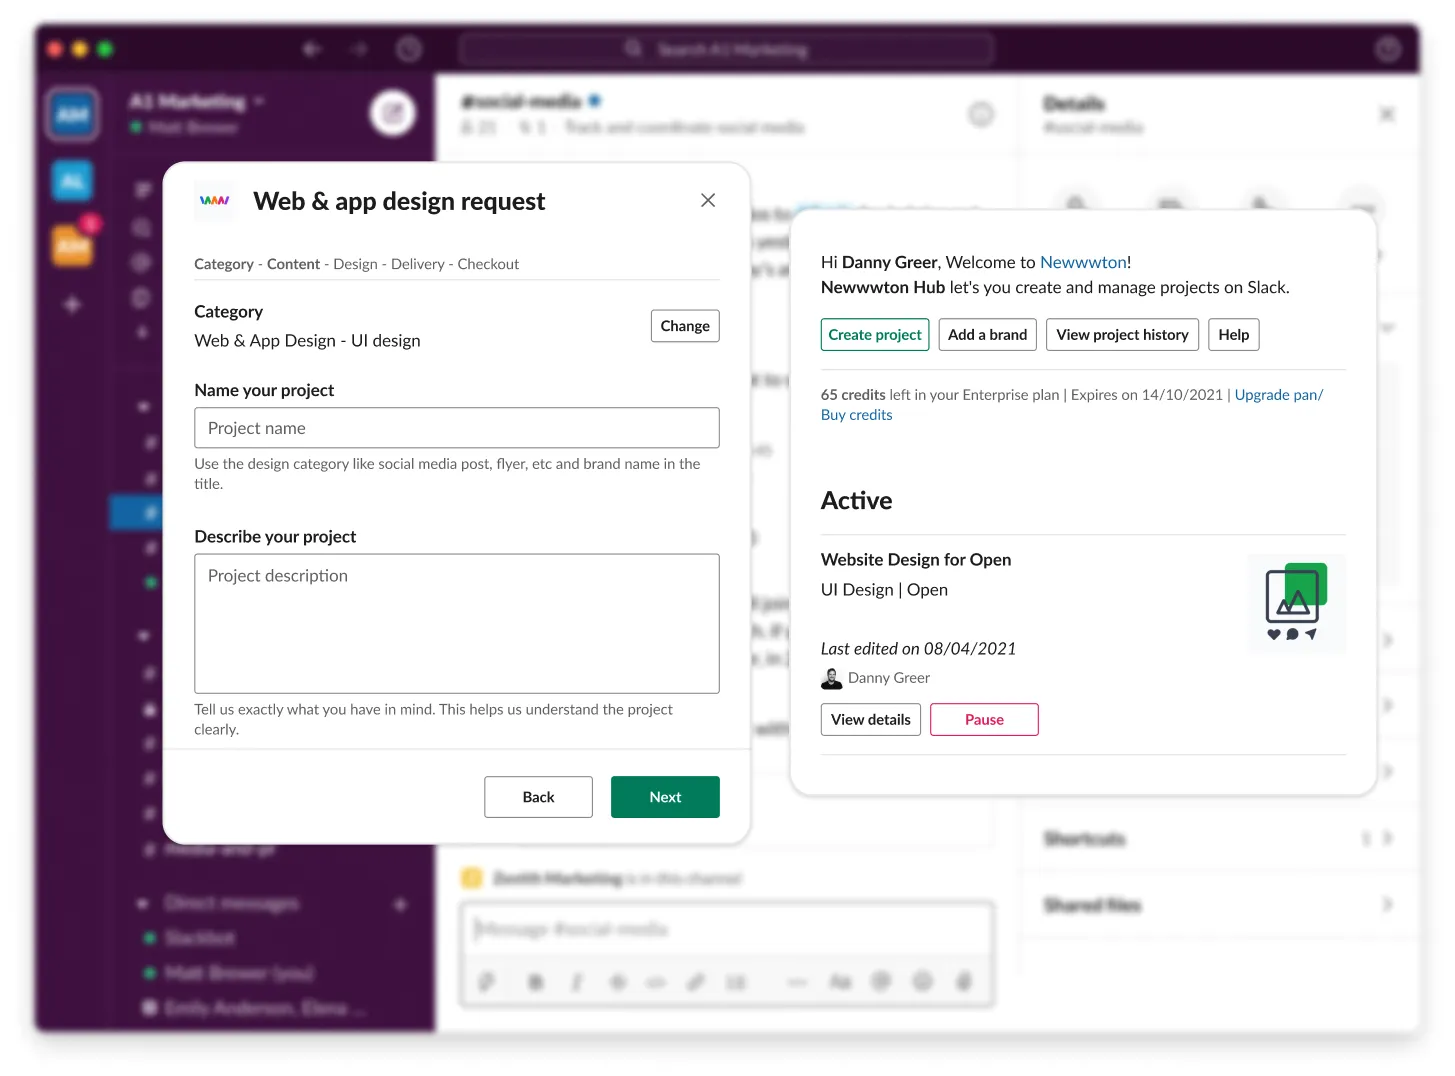Expand the Shared files section
The width and height of the screenshot is (1455, 1076).
[x=1386, y=905]
